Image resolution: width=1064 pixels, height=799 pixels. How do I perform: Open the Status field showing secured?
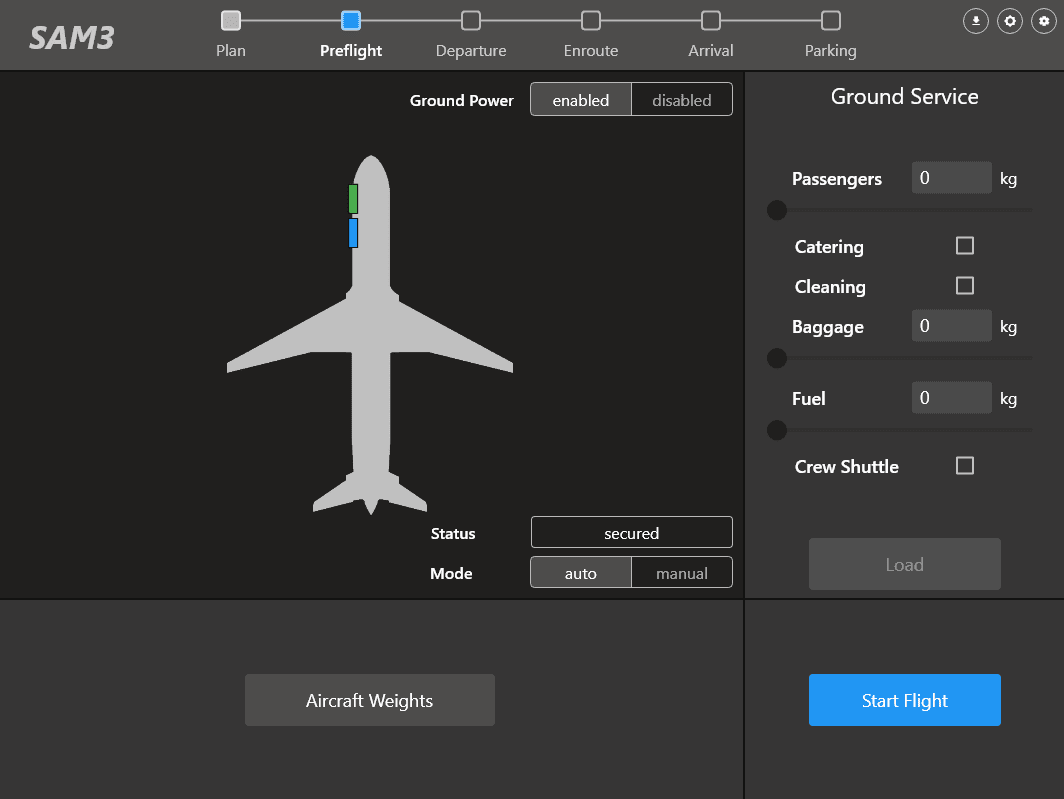631,531
